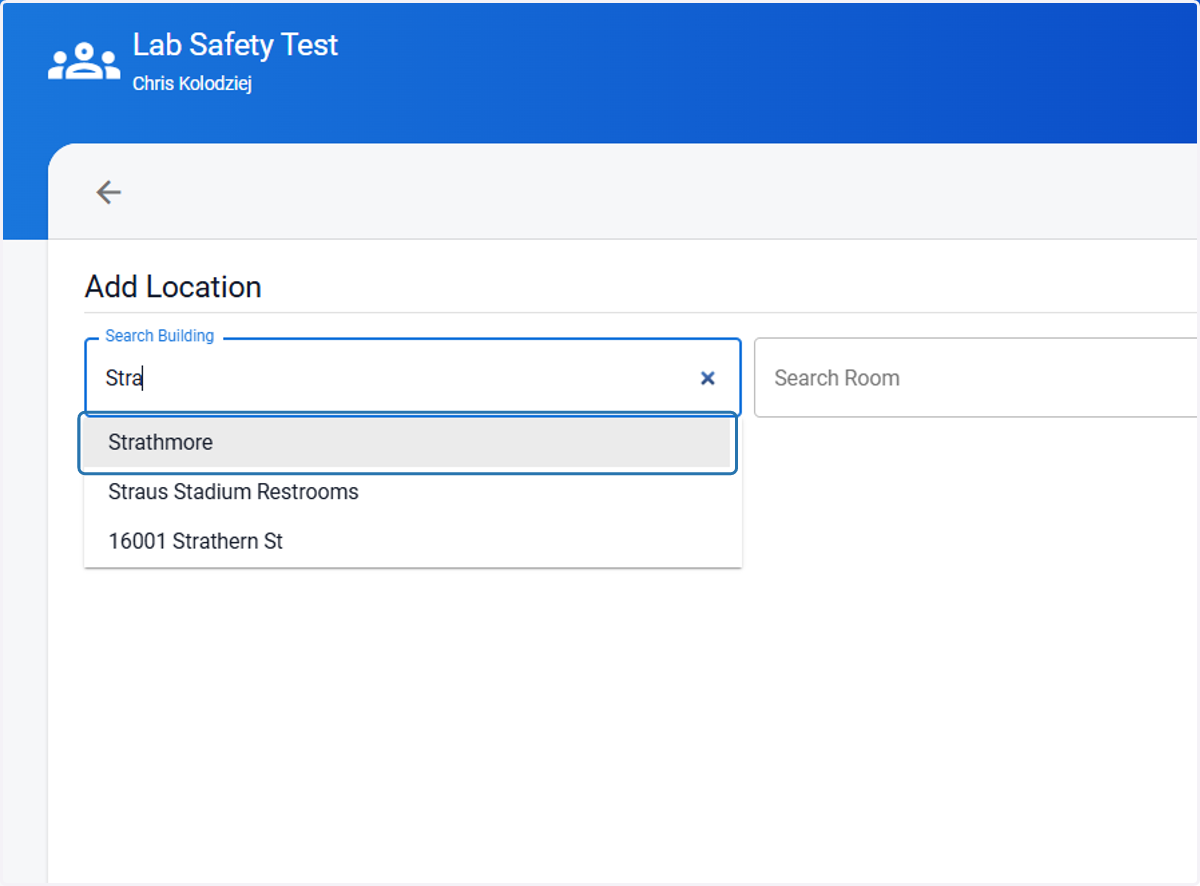This screenshot has height=886, width=1200.
Task: Pick 16001 Strathern St option
Action: 413,541
